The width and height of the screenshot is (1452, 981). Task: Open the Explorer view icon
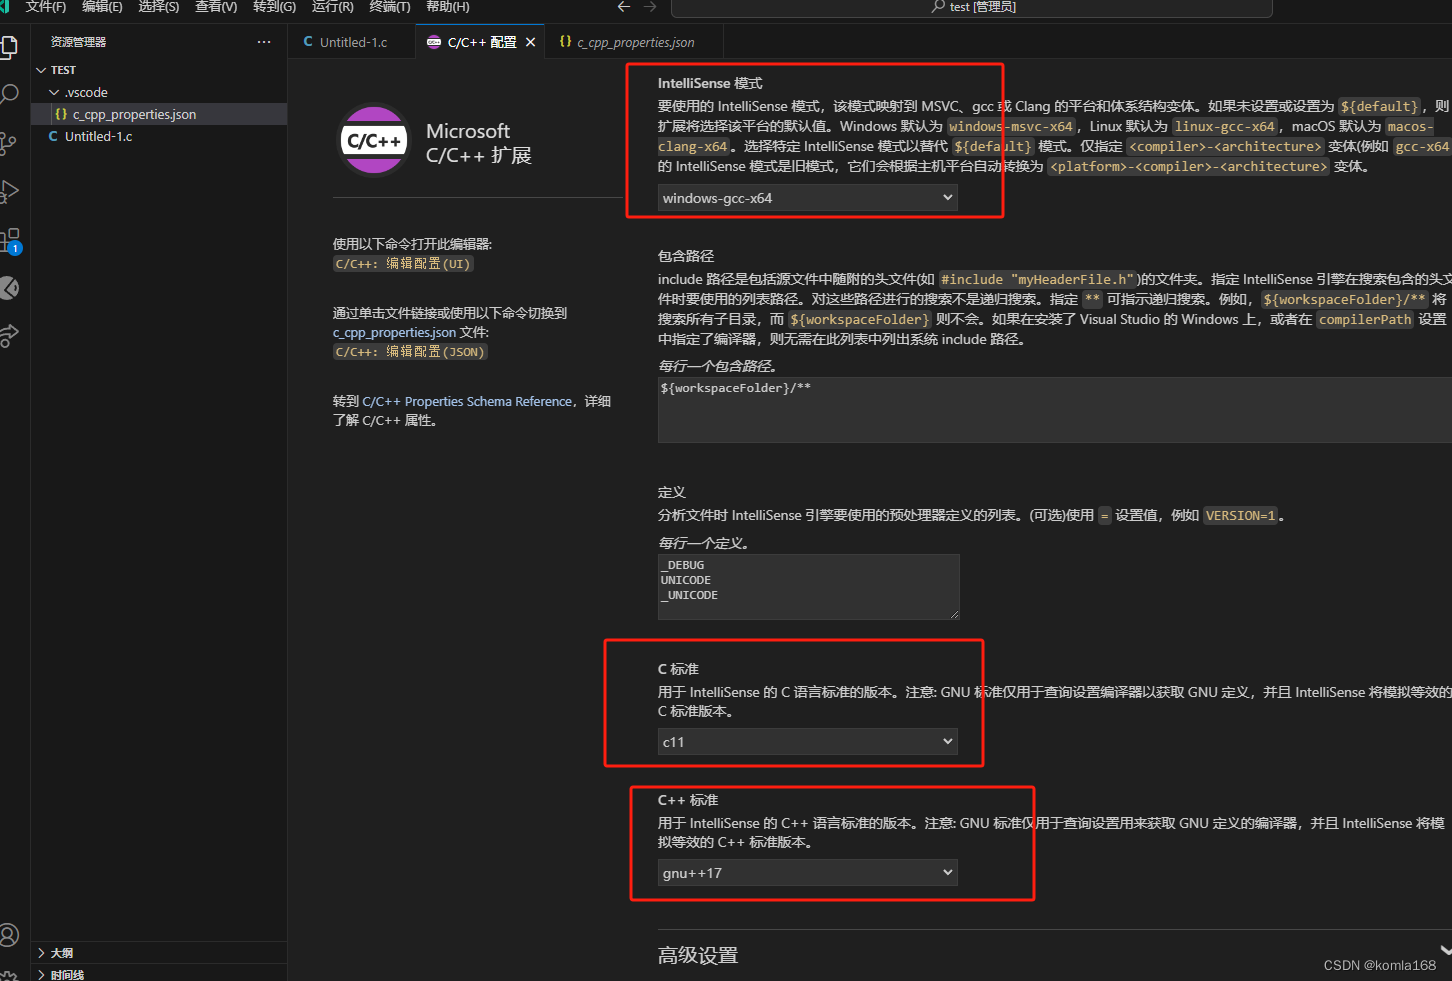click(11, 46)
